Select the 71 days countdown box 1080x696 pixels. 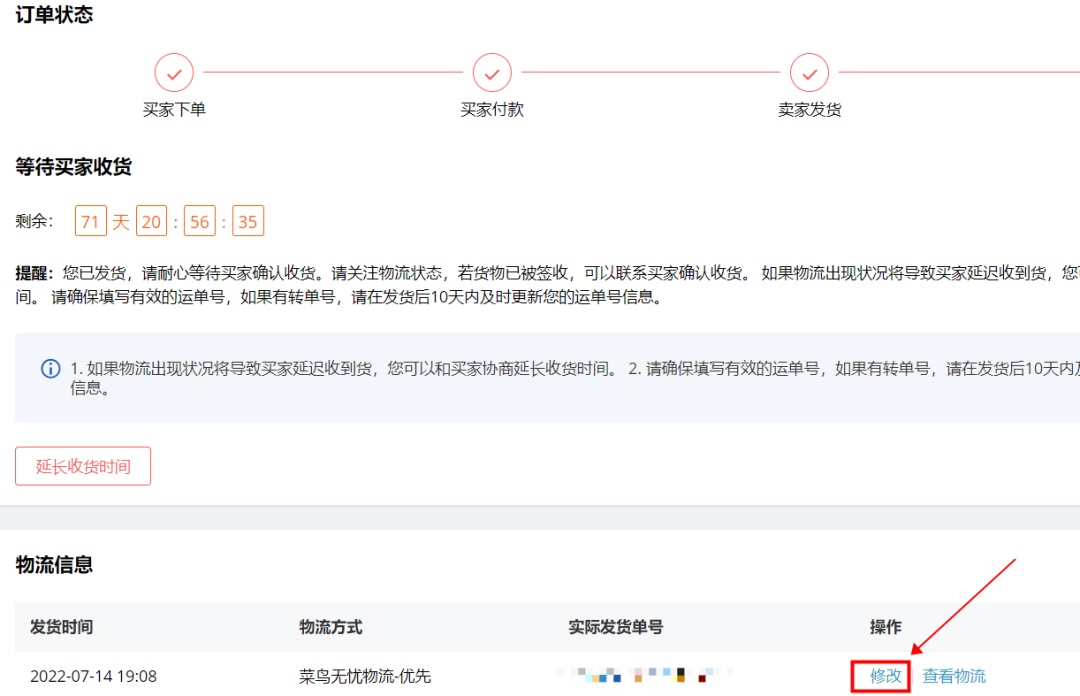[x=91, y=220]
